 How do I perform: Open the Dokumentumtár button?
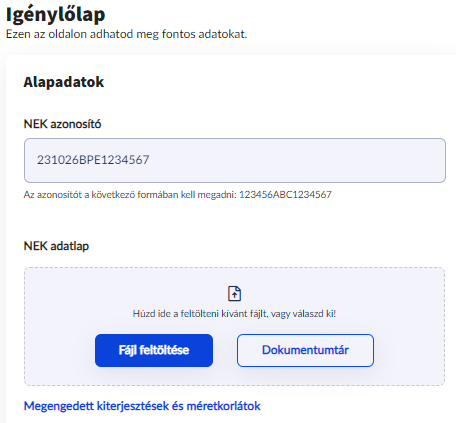coord(305,350)
